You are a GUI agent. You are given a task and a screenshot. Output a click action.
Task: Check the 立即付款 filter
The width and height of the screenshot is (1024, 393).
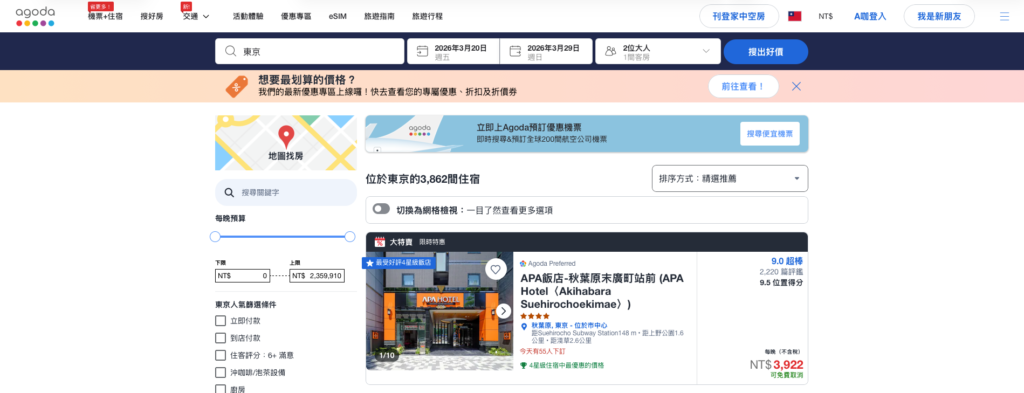(220, 321)
